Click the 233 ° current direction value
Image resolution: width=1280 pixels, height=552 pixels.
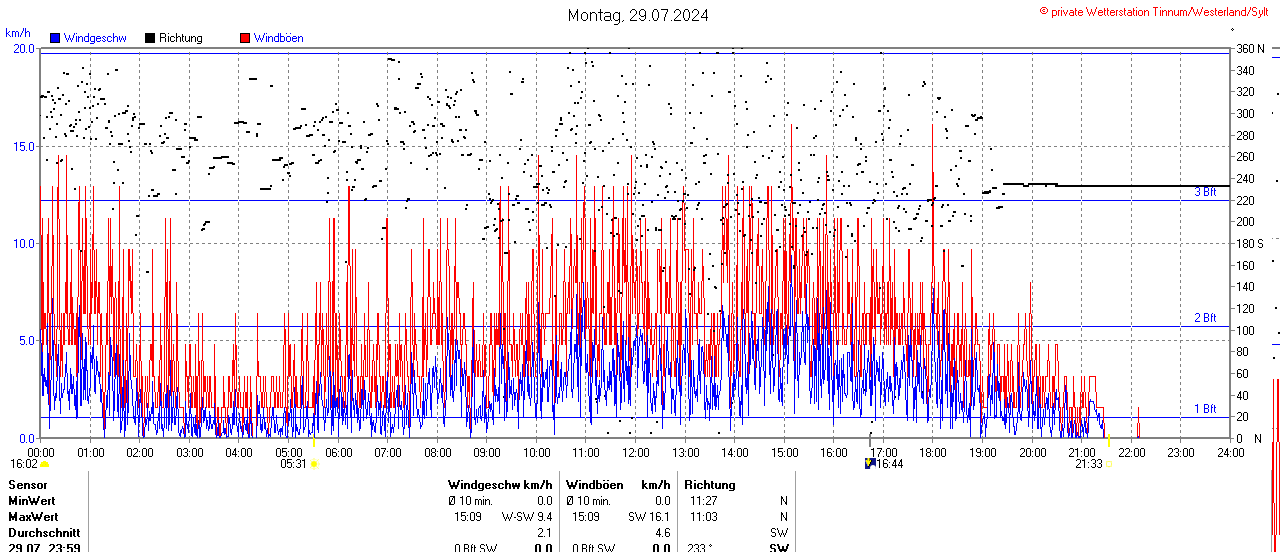point(701,548)
